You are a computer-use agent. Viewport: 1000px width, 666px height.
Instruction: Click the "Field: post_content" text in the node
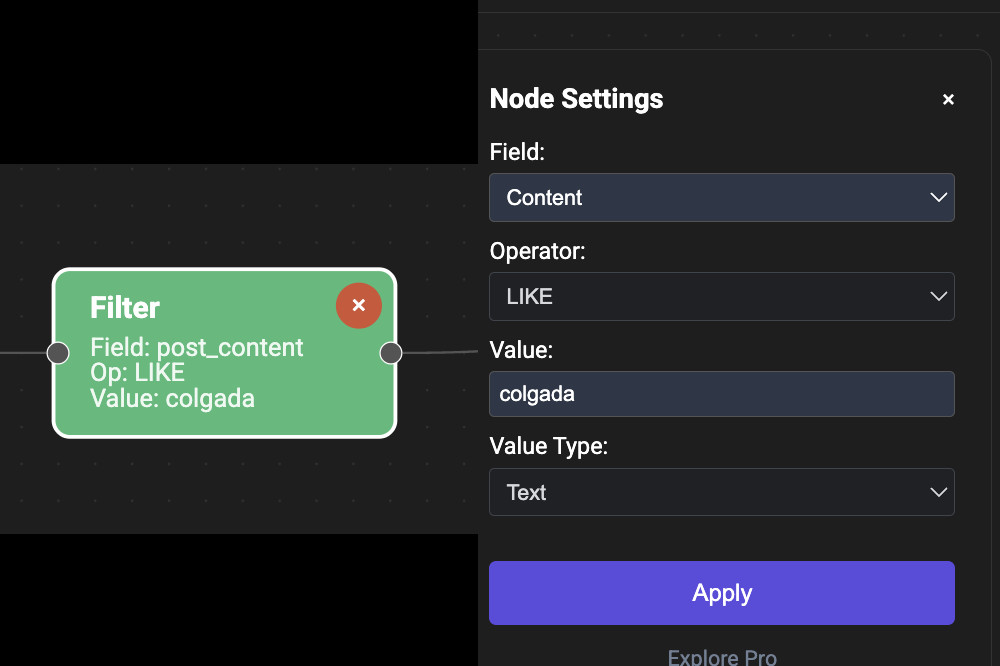(196, 348)
